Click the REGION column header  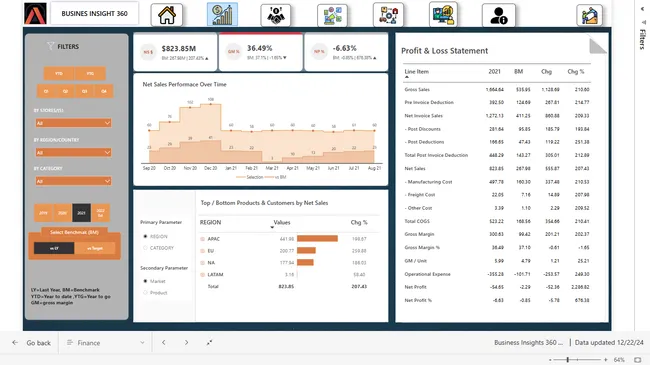tap(210, 222)
